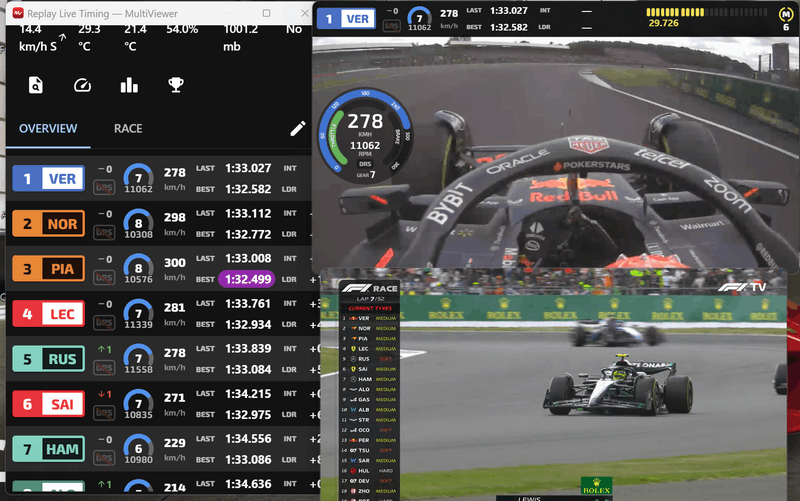
Task: Select the NOR driver badge
Action: (48, 223)
